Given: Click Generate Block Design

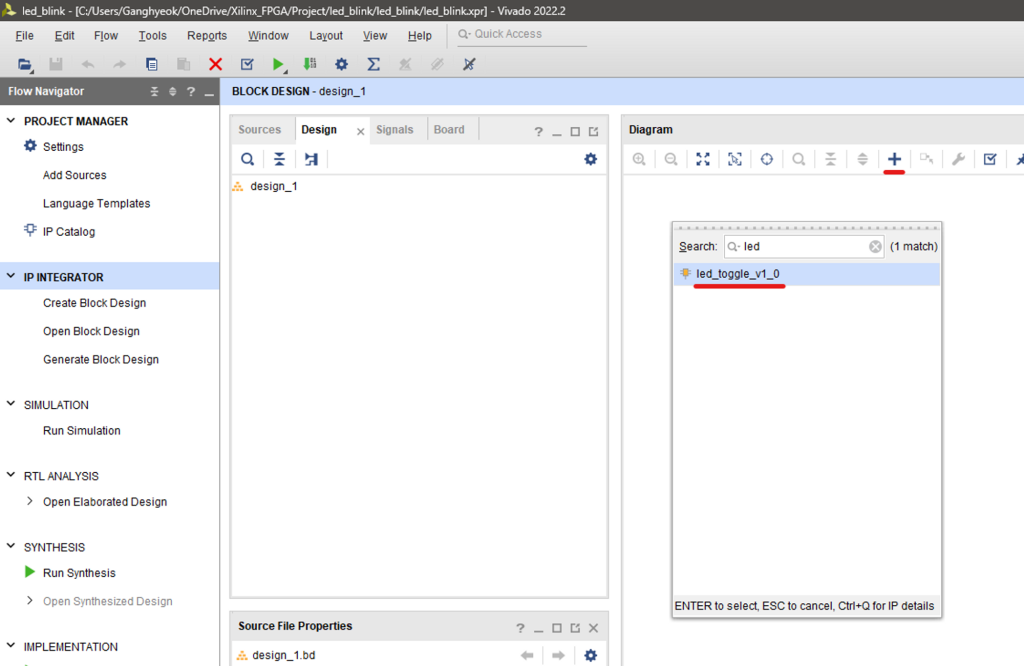Looking at the screenshot, I should pos(101,359).
